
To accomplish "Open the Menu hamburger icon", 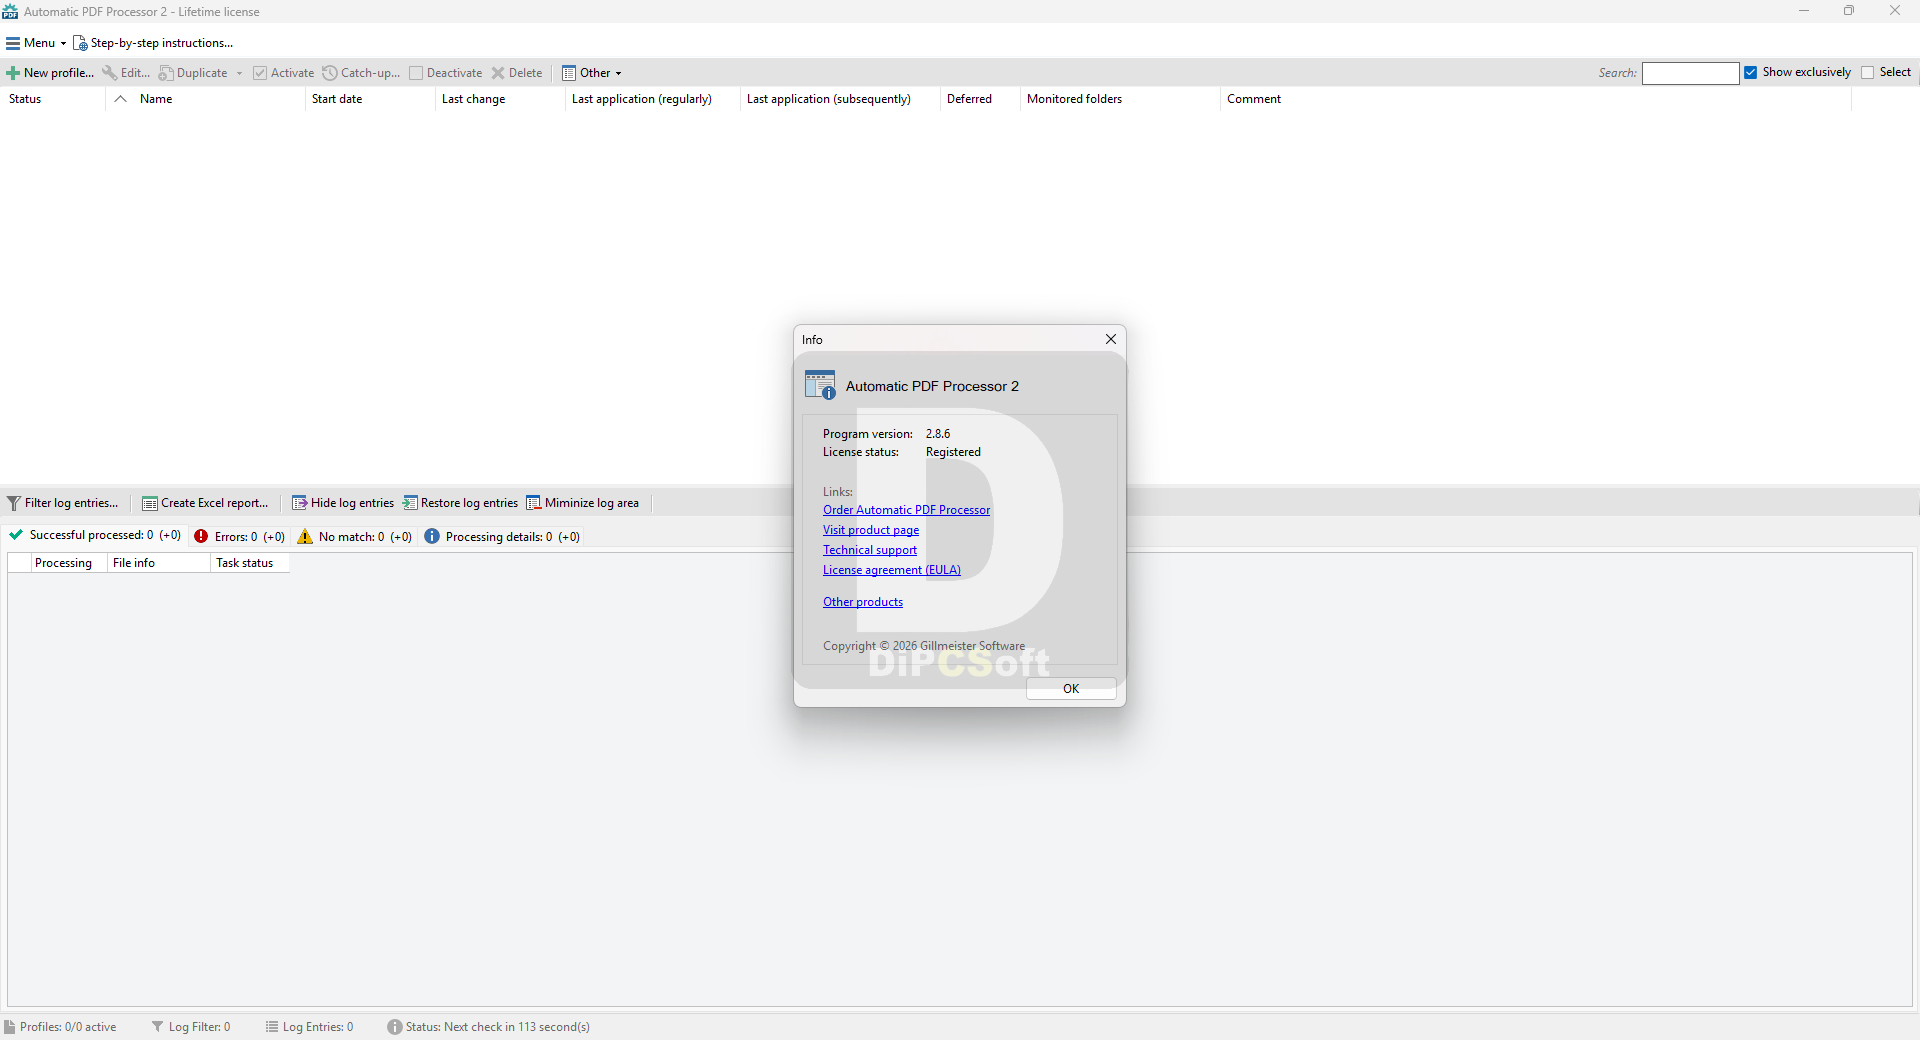I will click(x=13, y=43).
